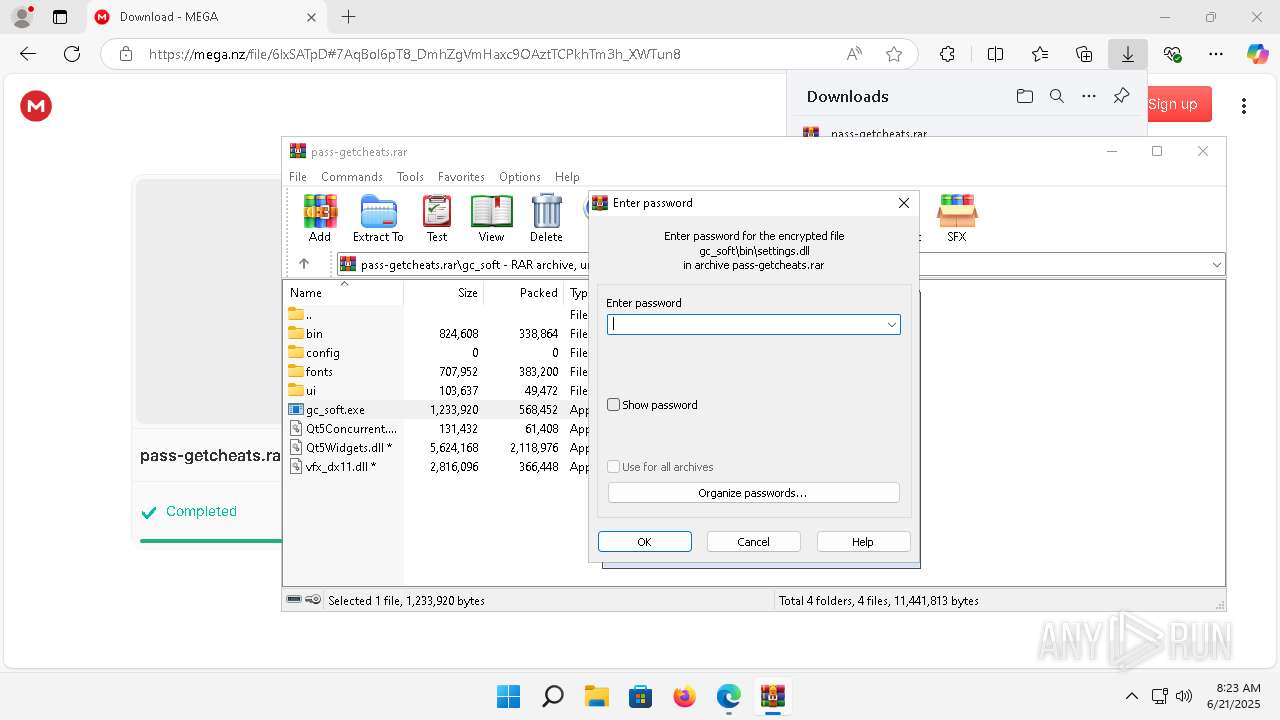The image size is (1280, 720).
Task: Sort file list by Name column
Action: tap(344, 293)
